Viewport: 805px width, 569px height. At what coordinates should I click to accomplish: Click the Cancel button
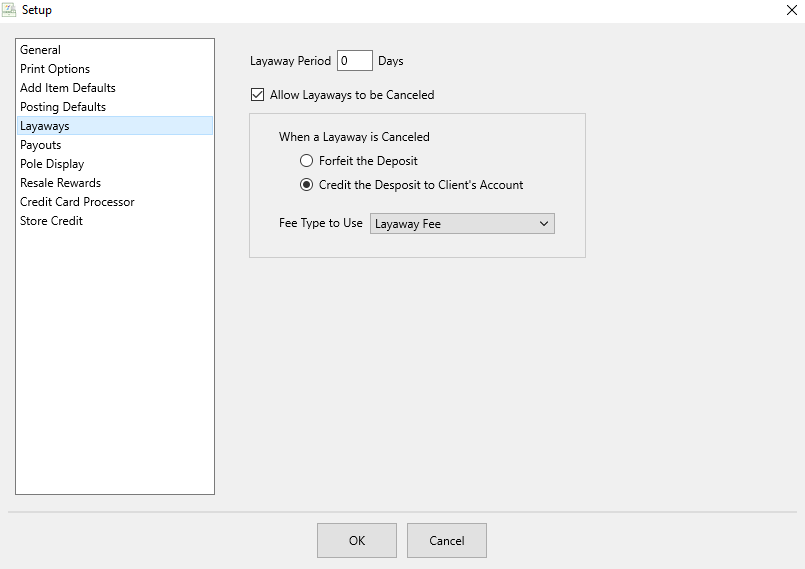[447, 540]
